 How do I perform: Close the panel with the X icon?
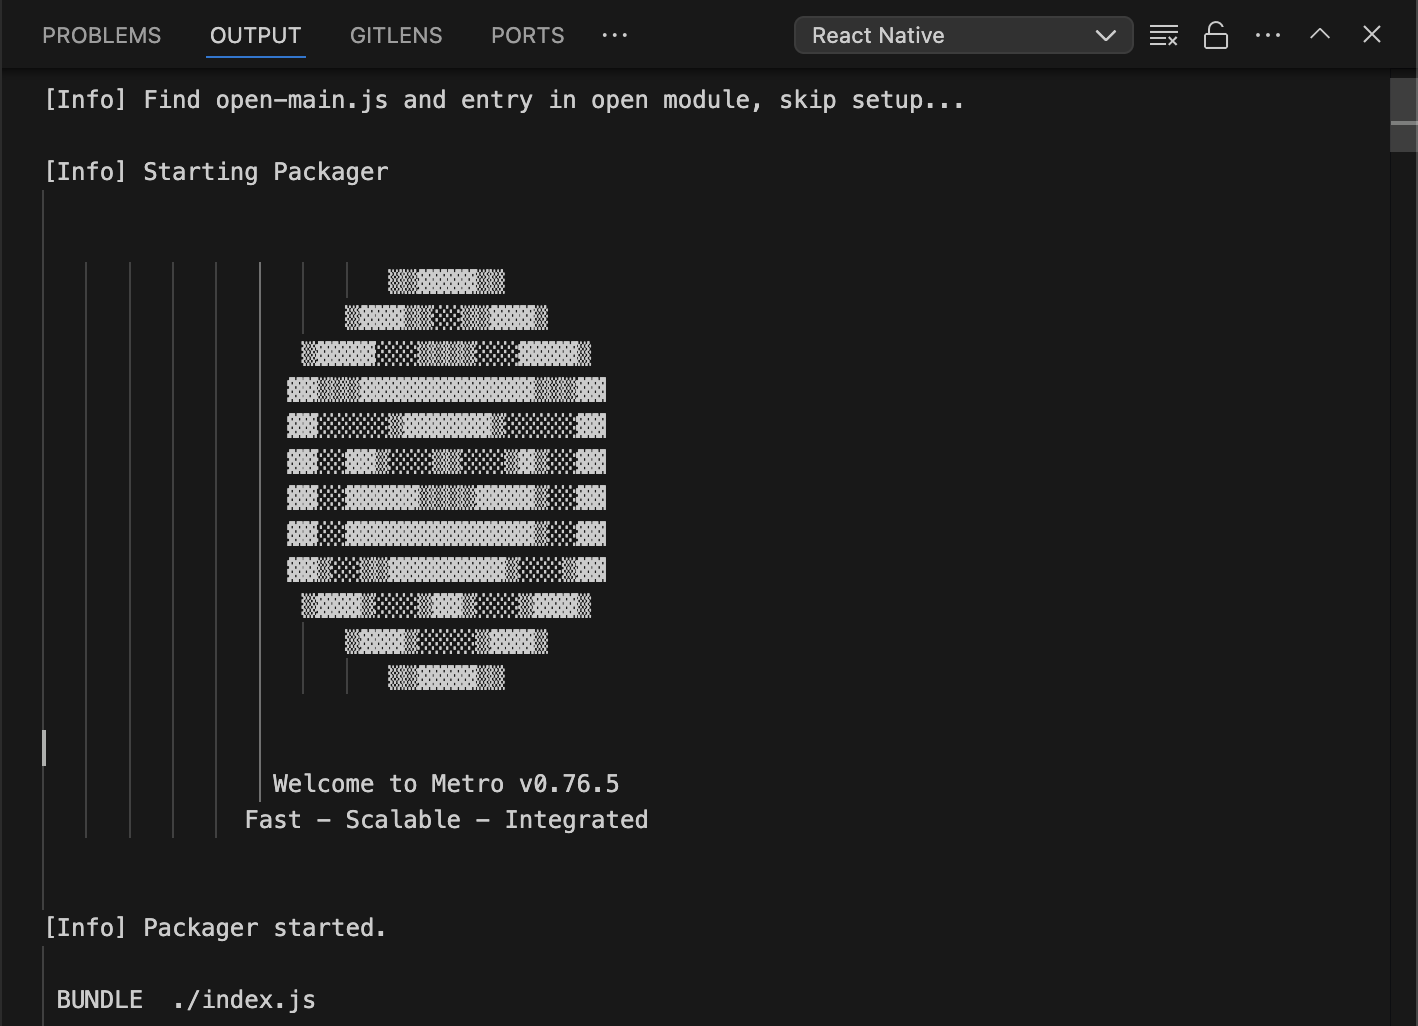1371,35
